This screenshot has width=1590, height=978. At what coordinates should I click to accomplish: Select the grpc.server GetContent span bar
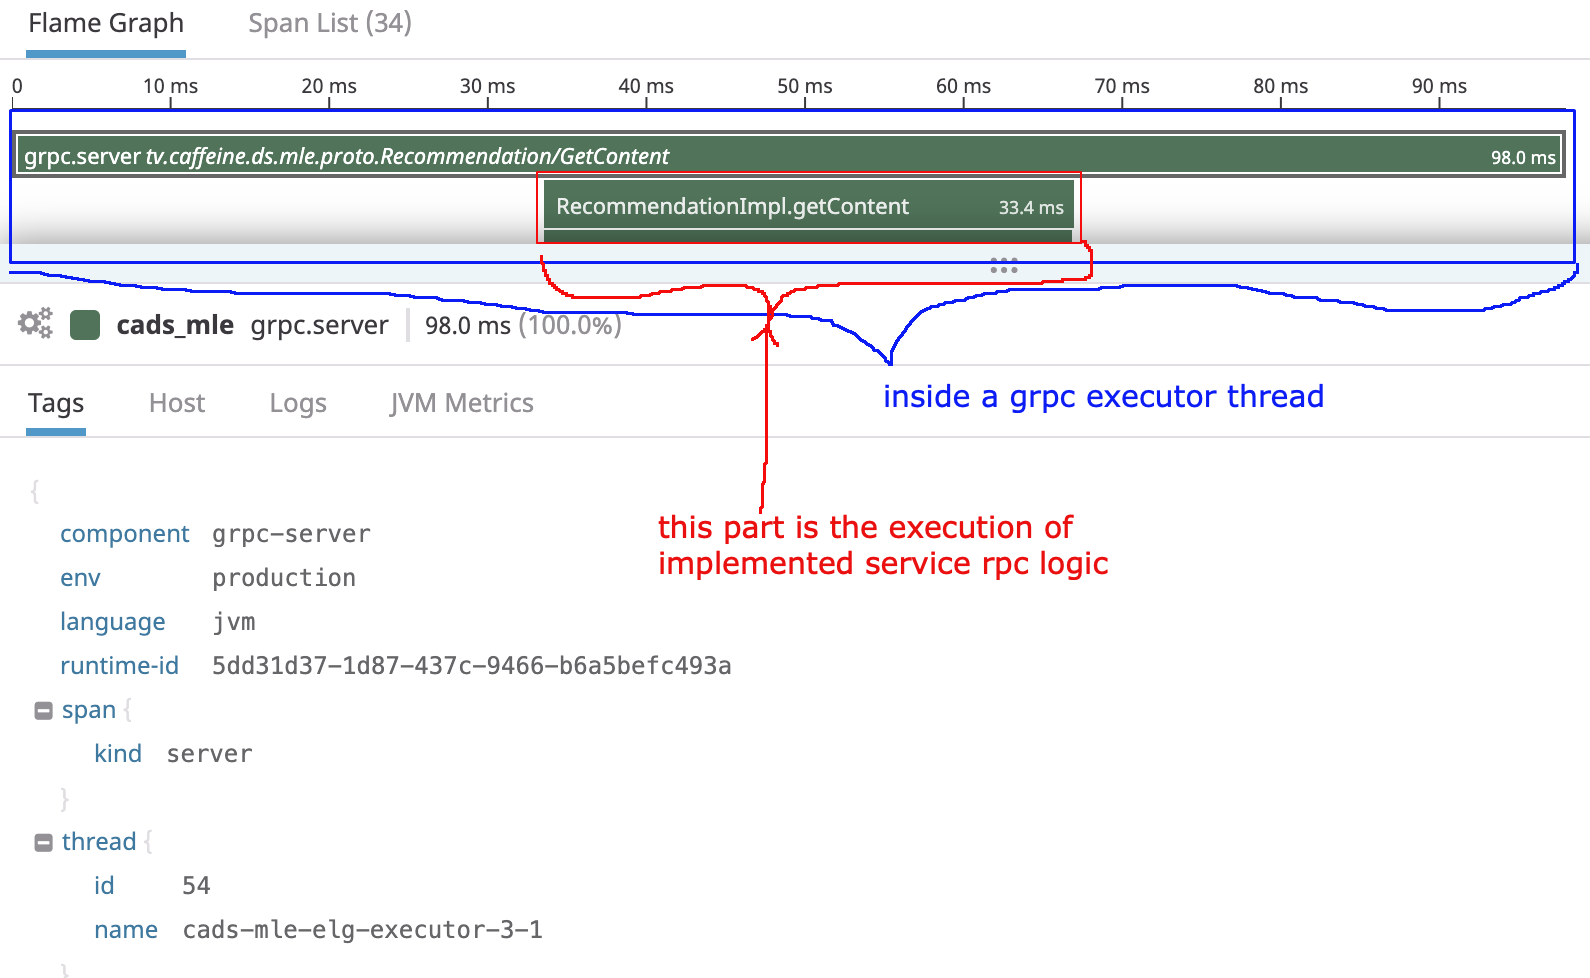click(x=790, y=156)
